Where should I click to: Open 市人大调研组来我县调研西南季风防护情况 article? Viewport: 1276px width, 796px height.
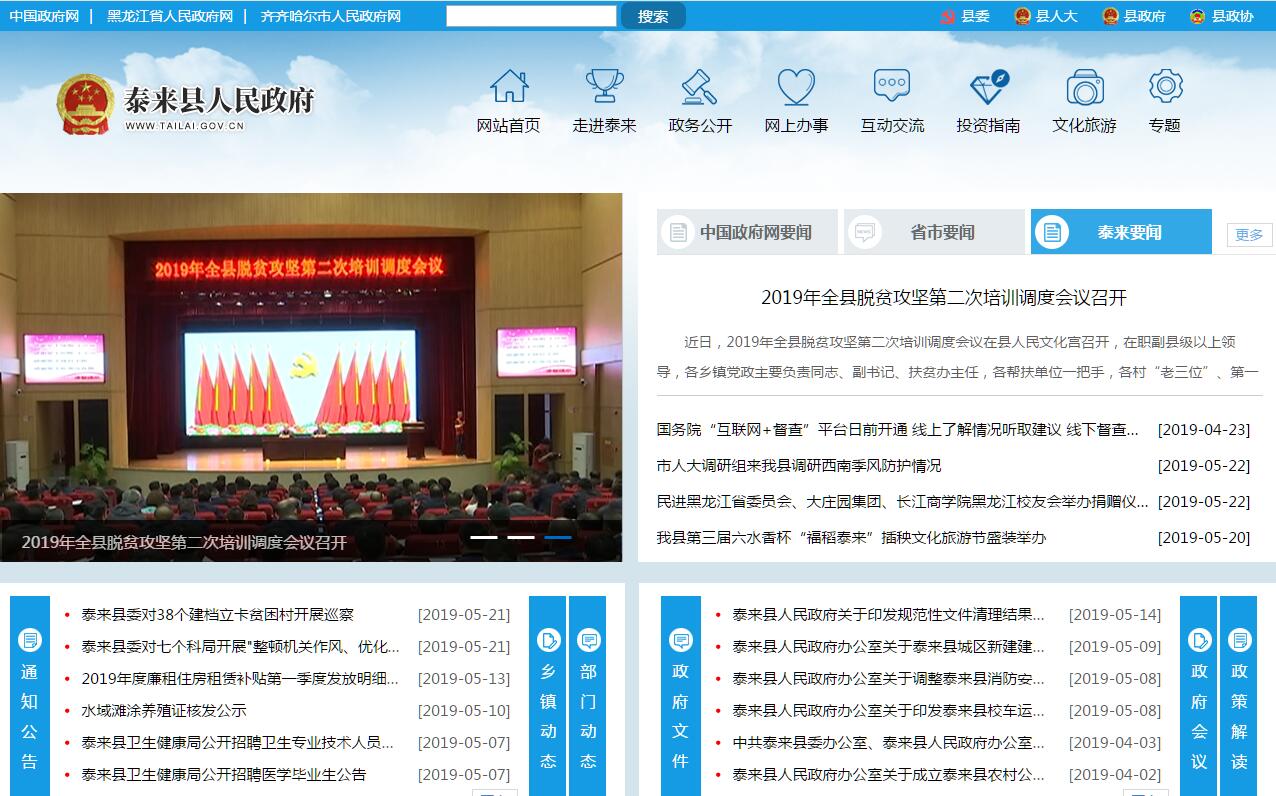point(799,466)
